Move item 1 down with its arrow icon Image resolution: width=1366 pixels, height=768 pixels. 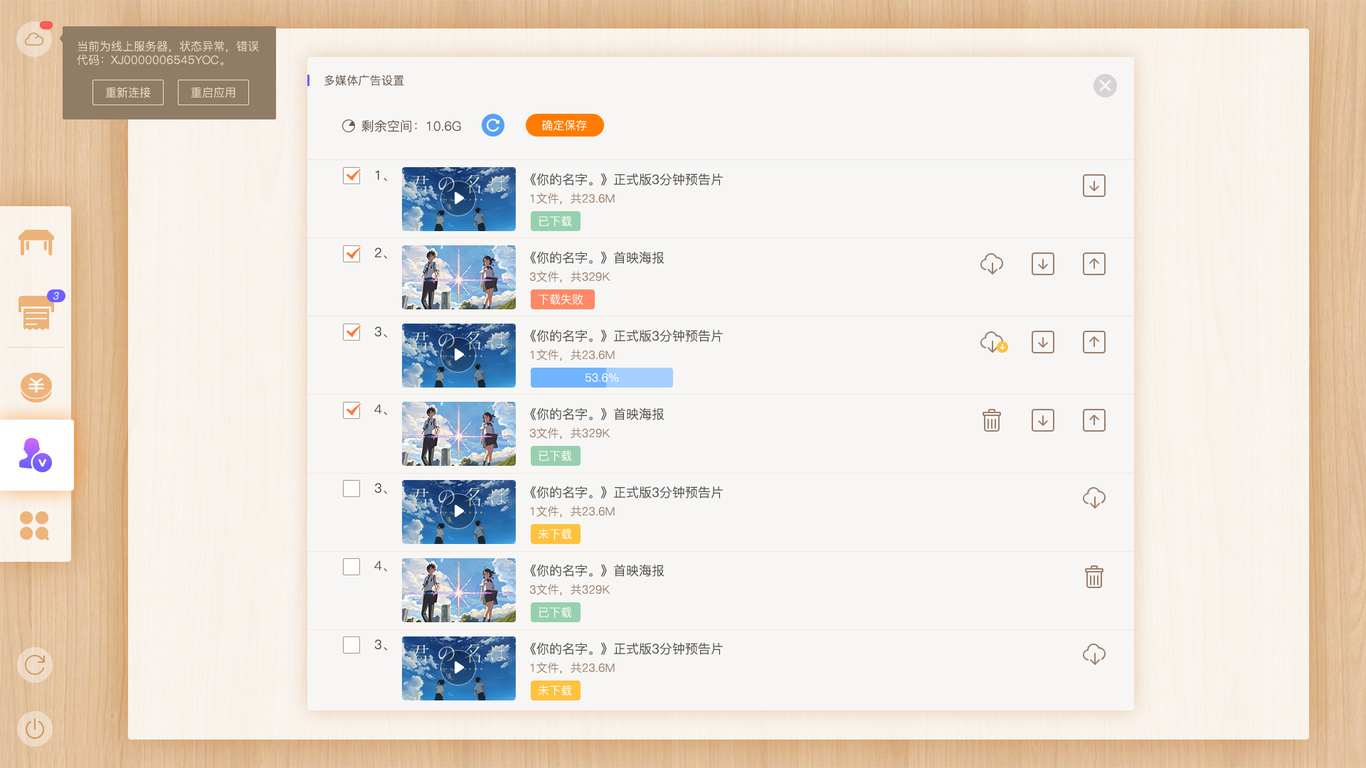[1094, 186]
